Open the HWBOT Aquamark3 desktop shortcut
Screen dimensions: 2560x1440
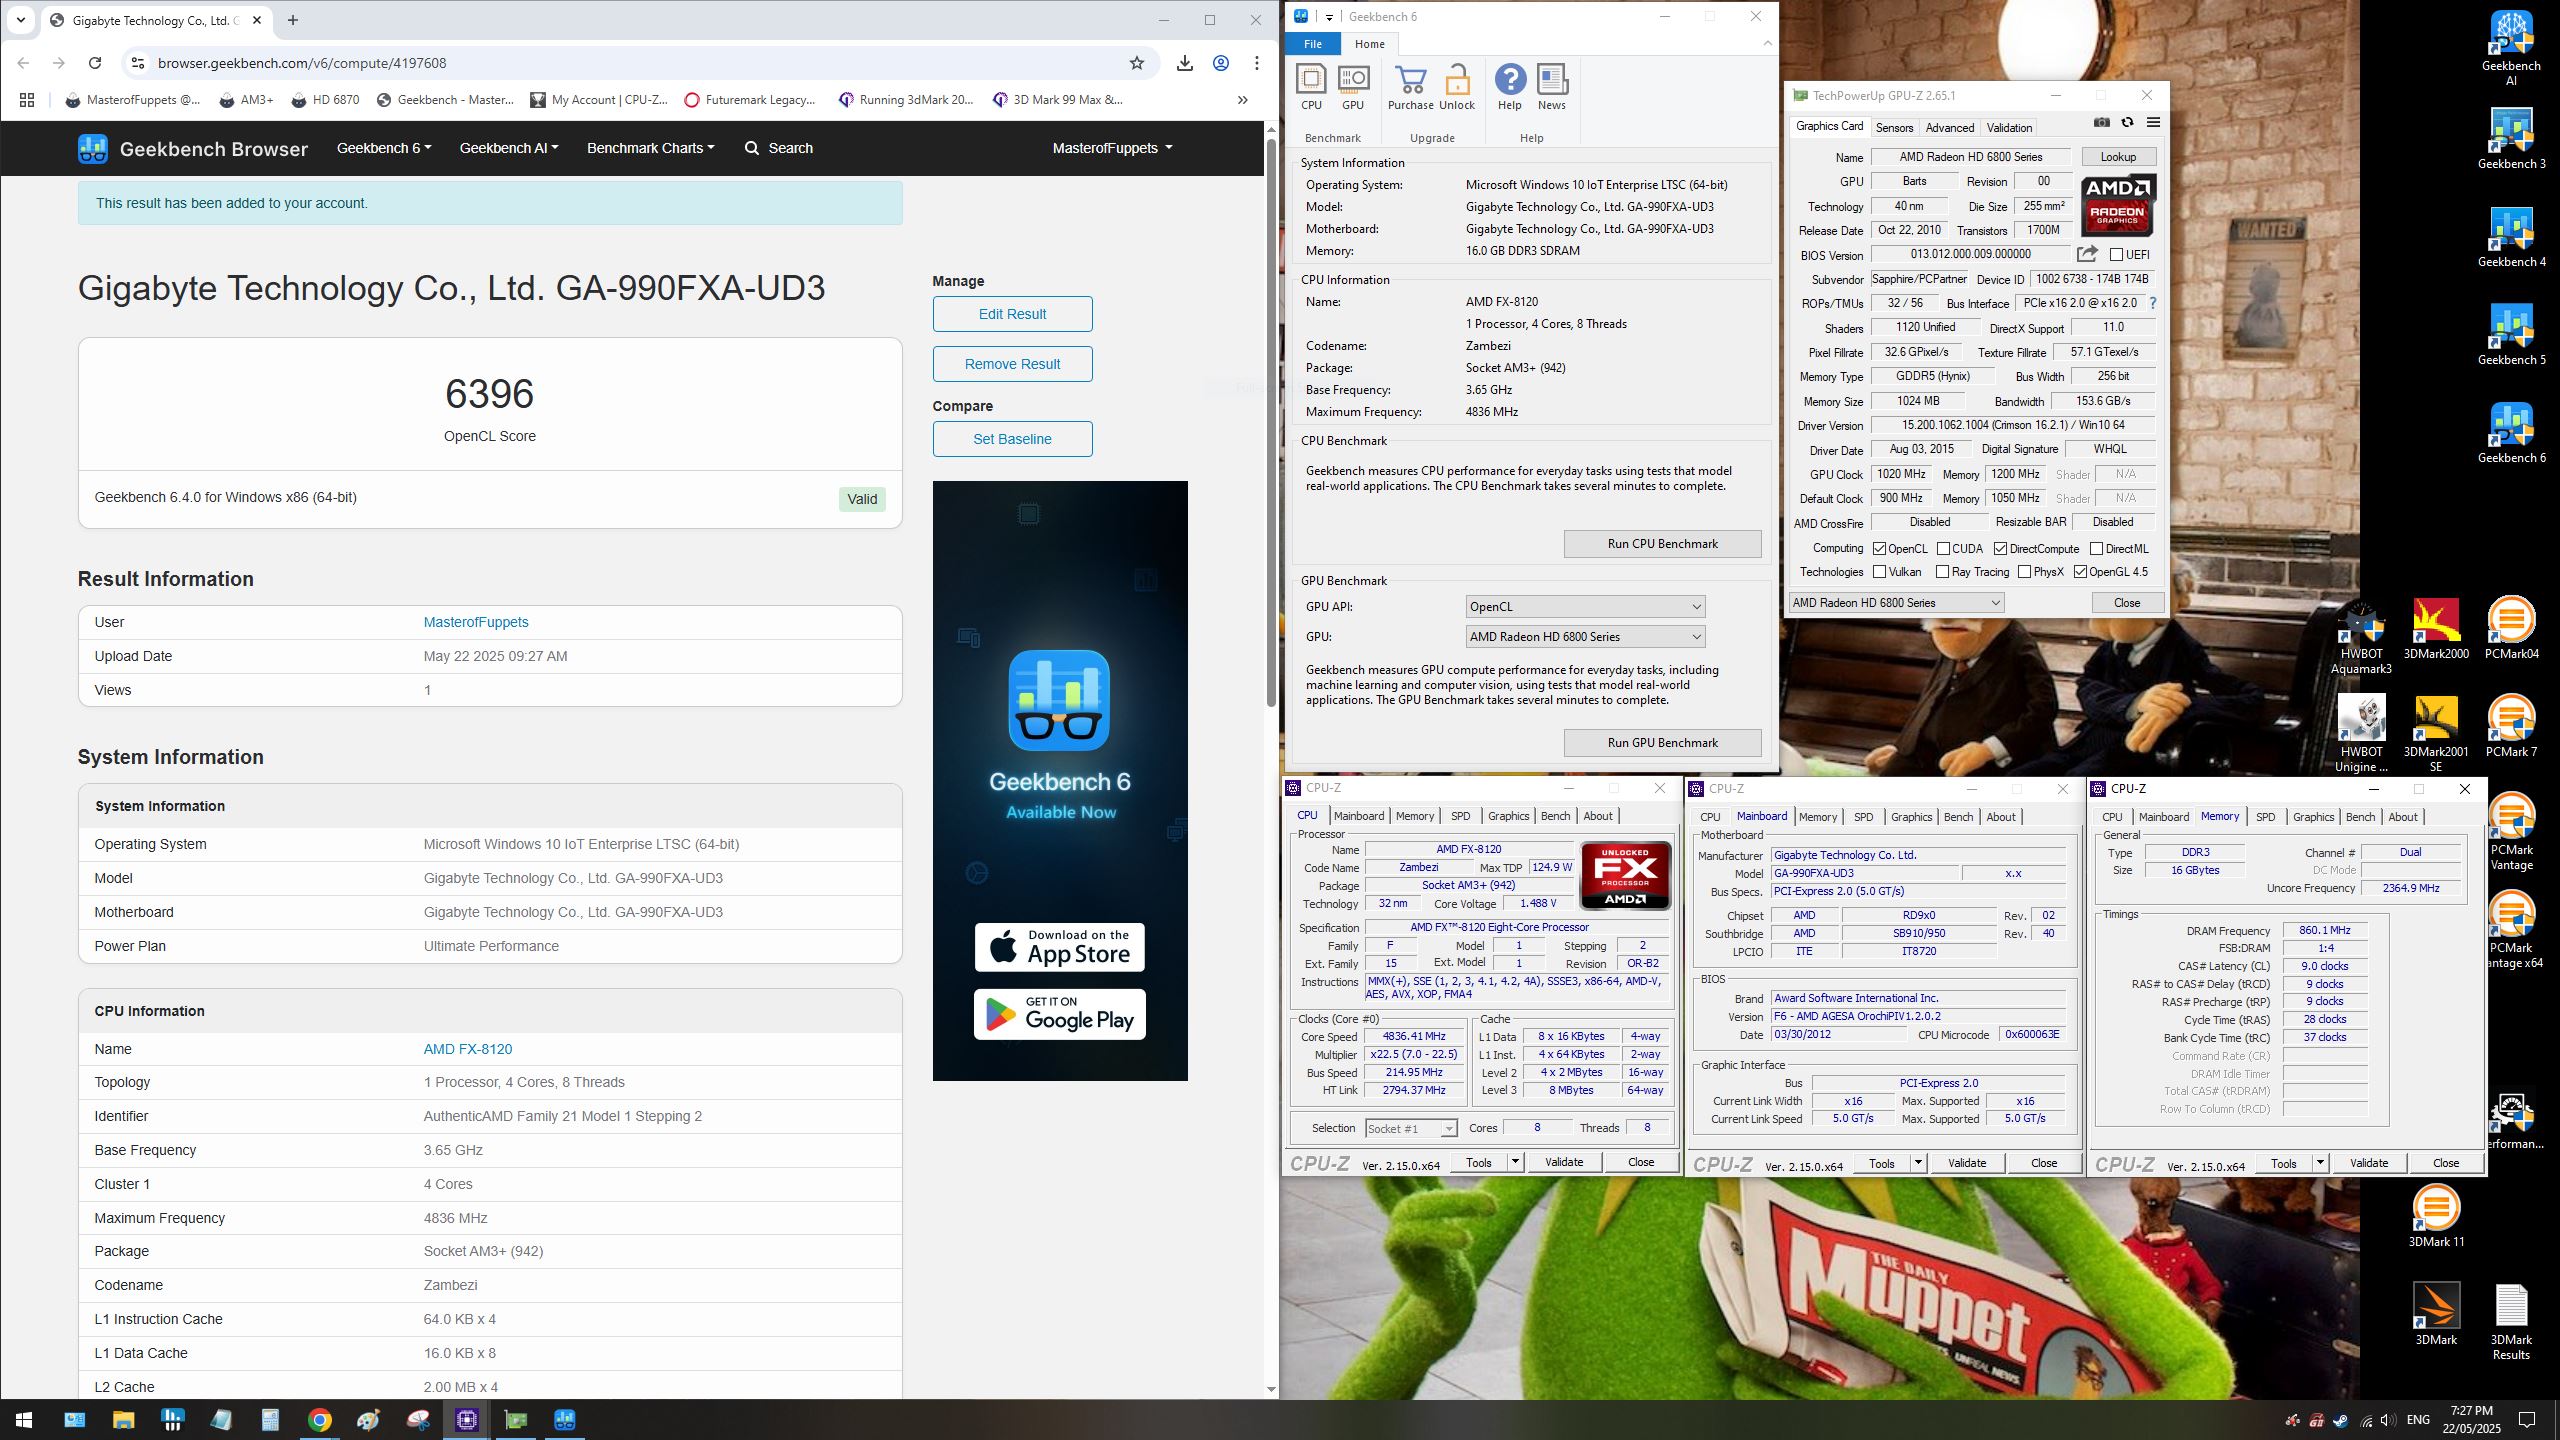[x=2361, y=636]
